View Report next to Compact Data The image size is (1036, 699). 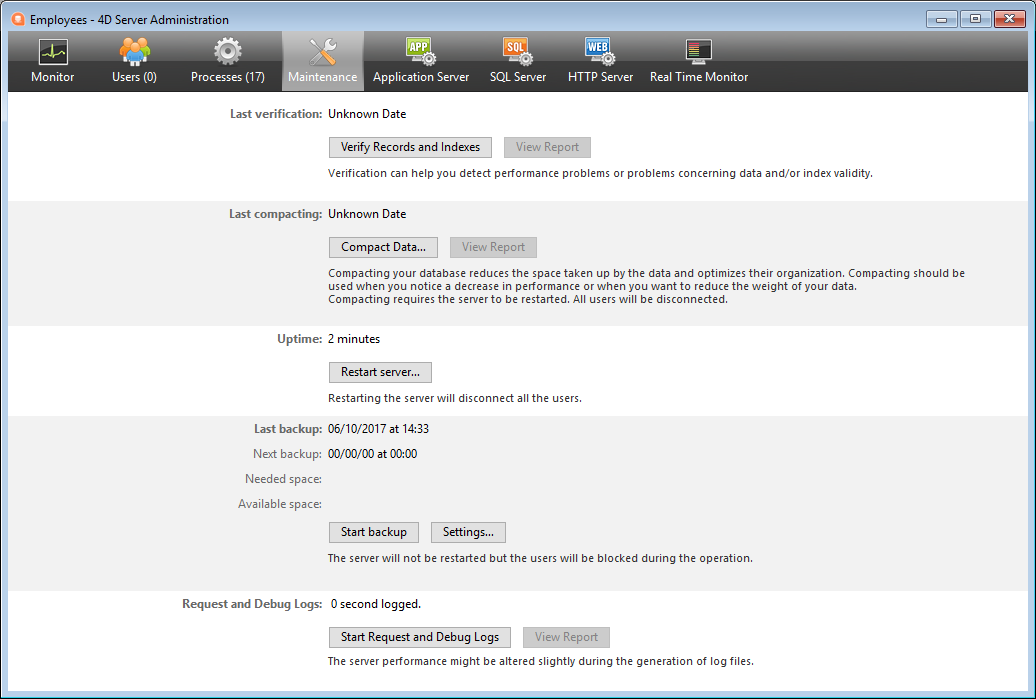point(493,247)
